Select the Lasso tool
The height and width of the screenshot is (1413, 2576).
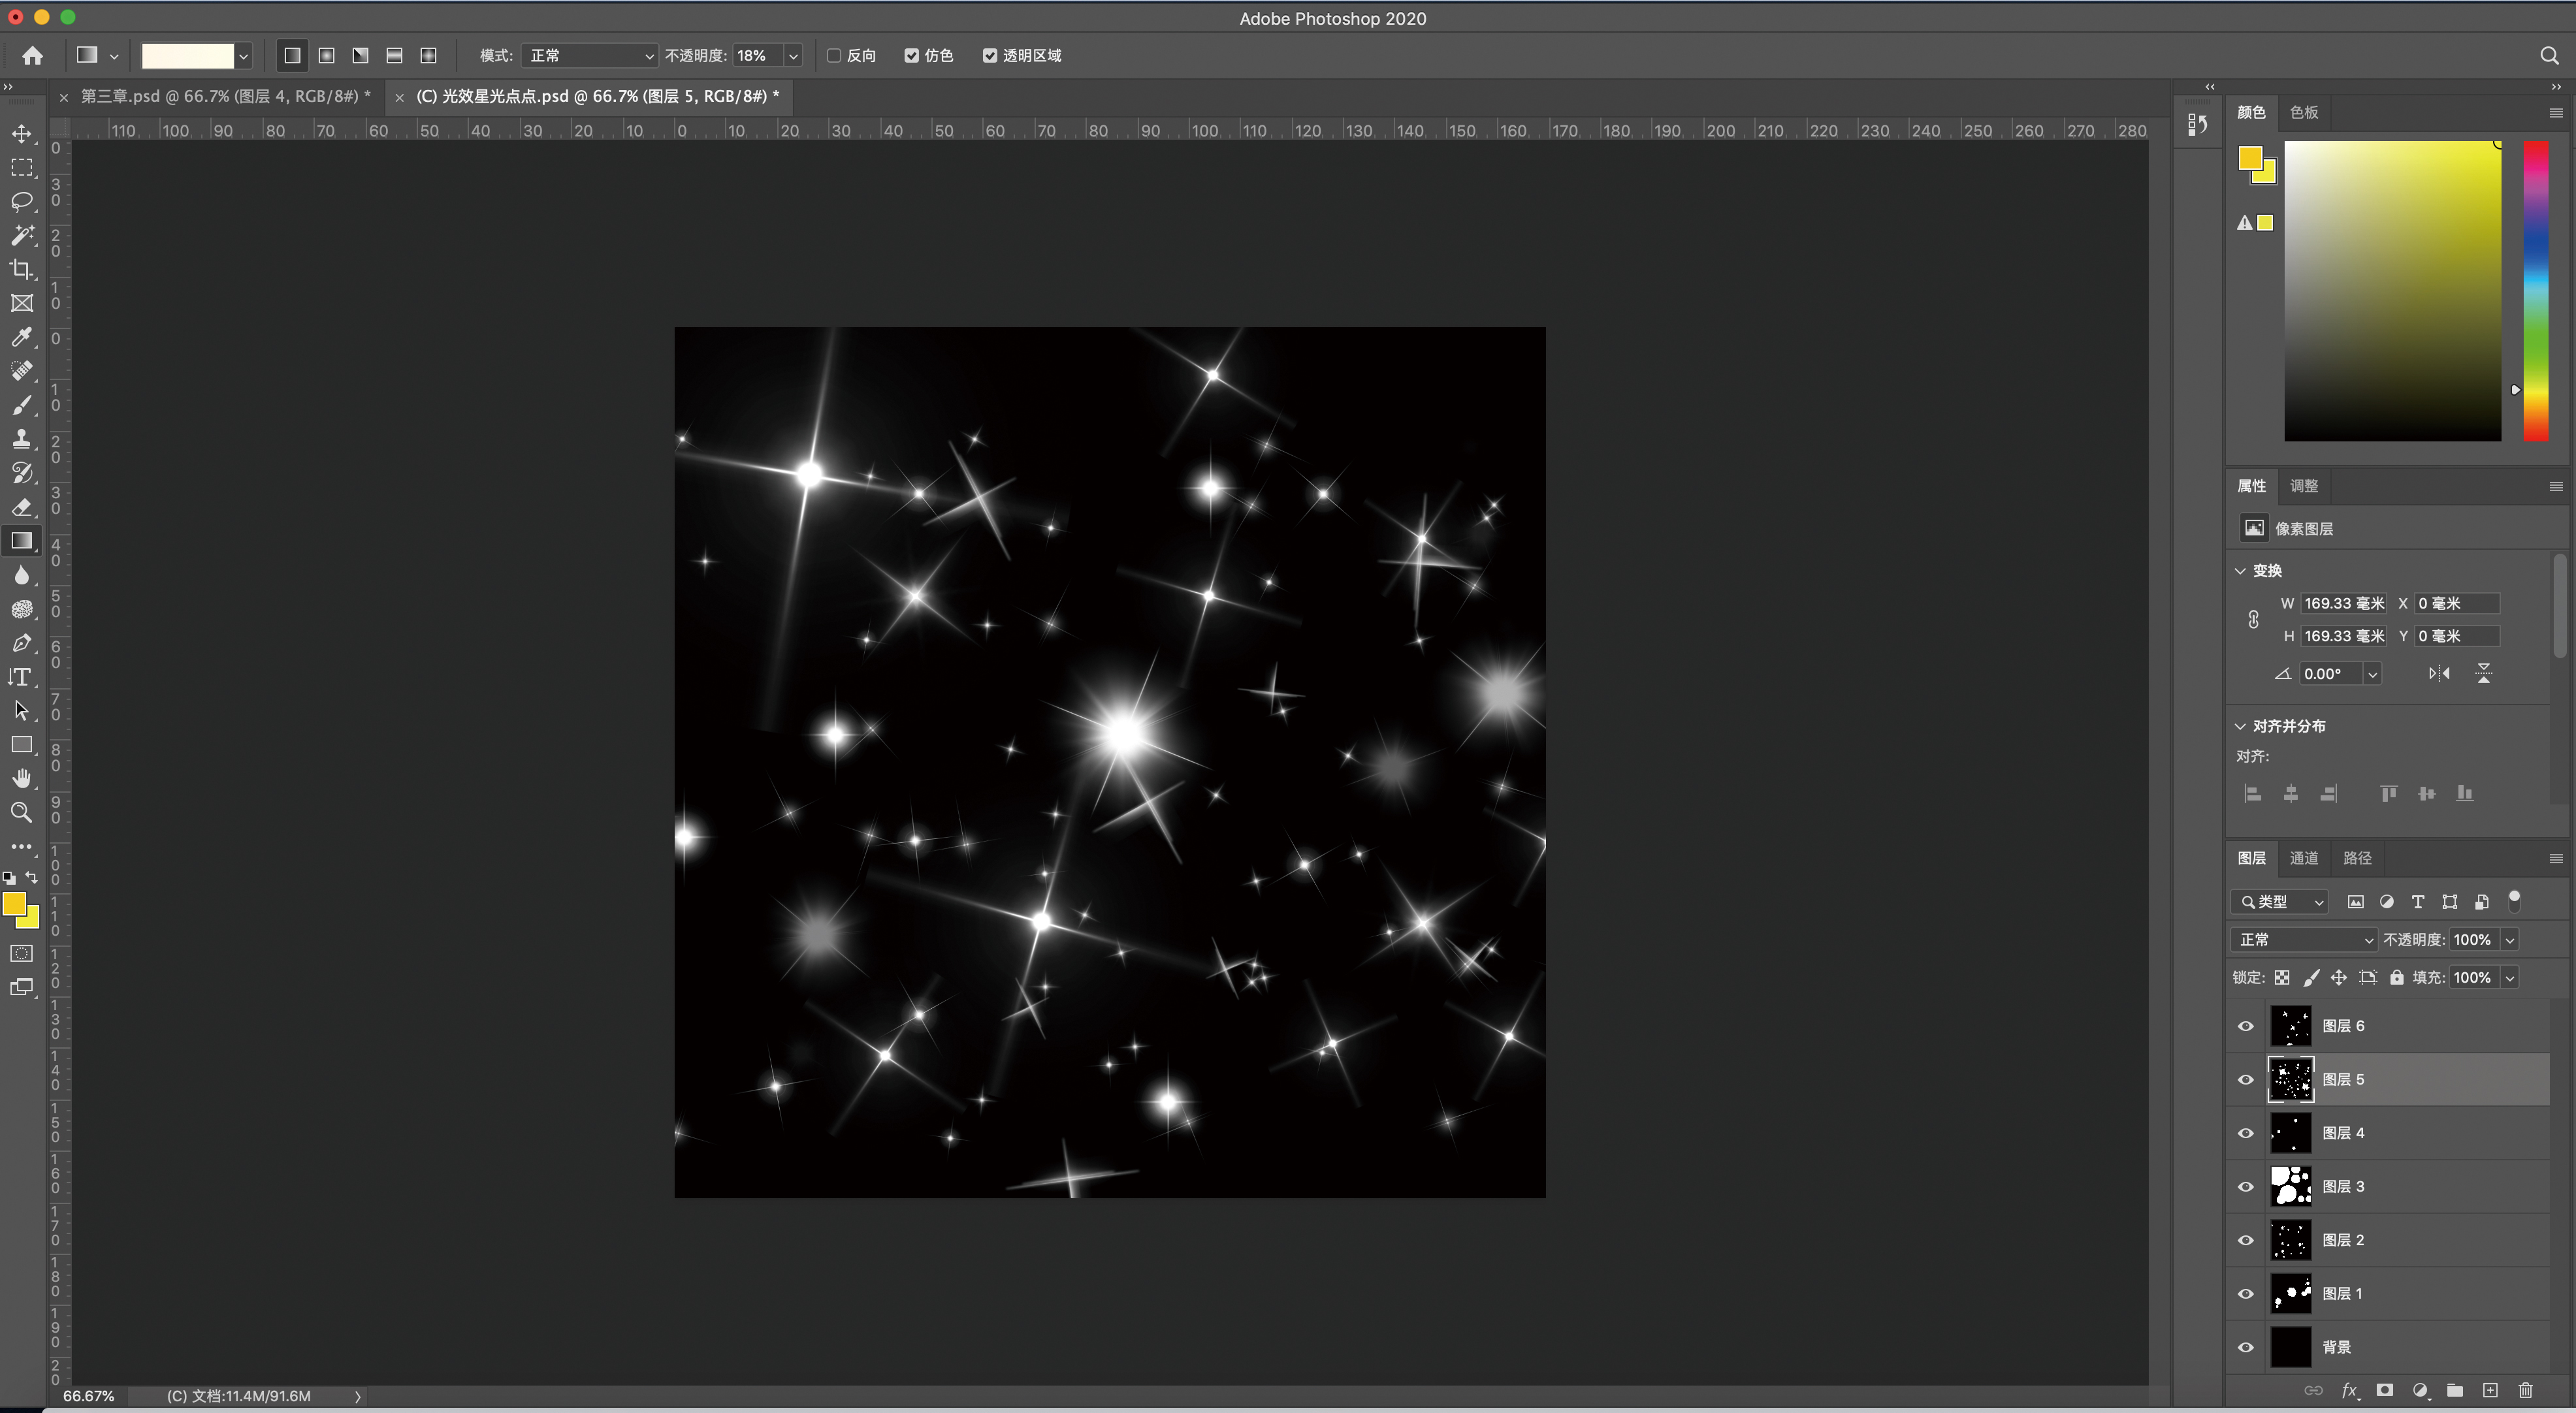pyautogui.click(x=21, y=201)
